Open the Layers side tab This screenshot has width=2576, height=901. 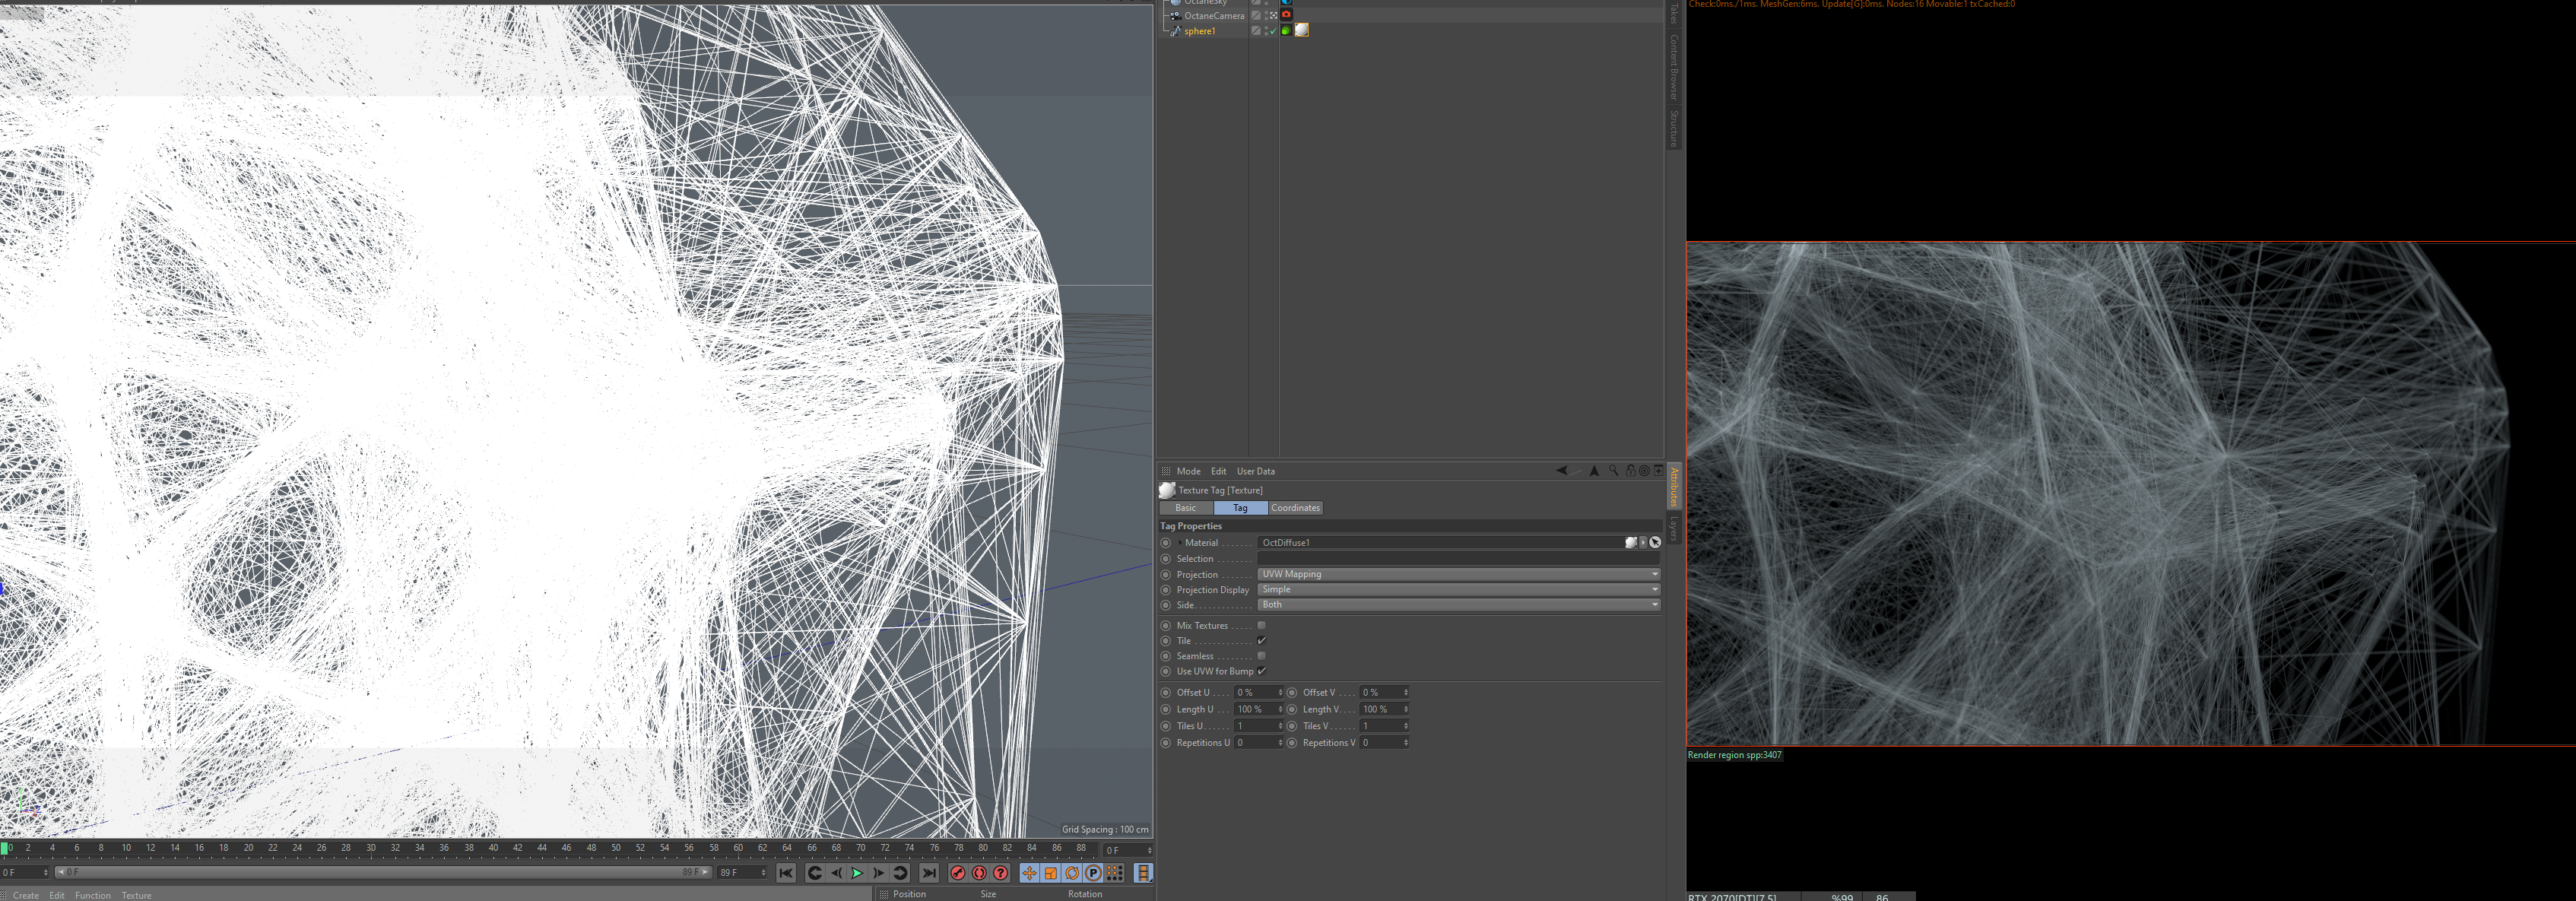(1673, 529)
